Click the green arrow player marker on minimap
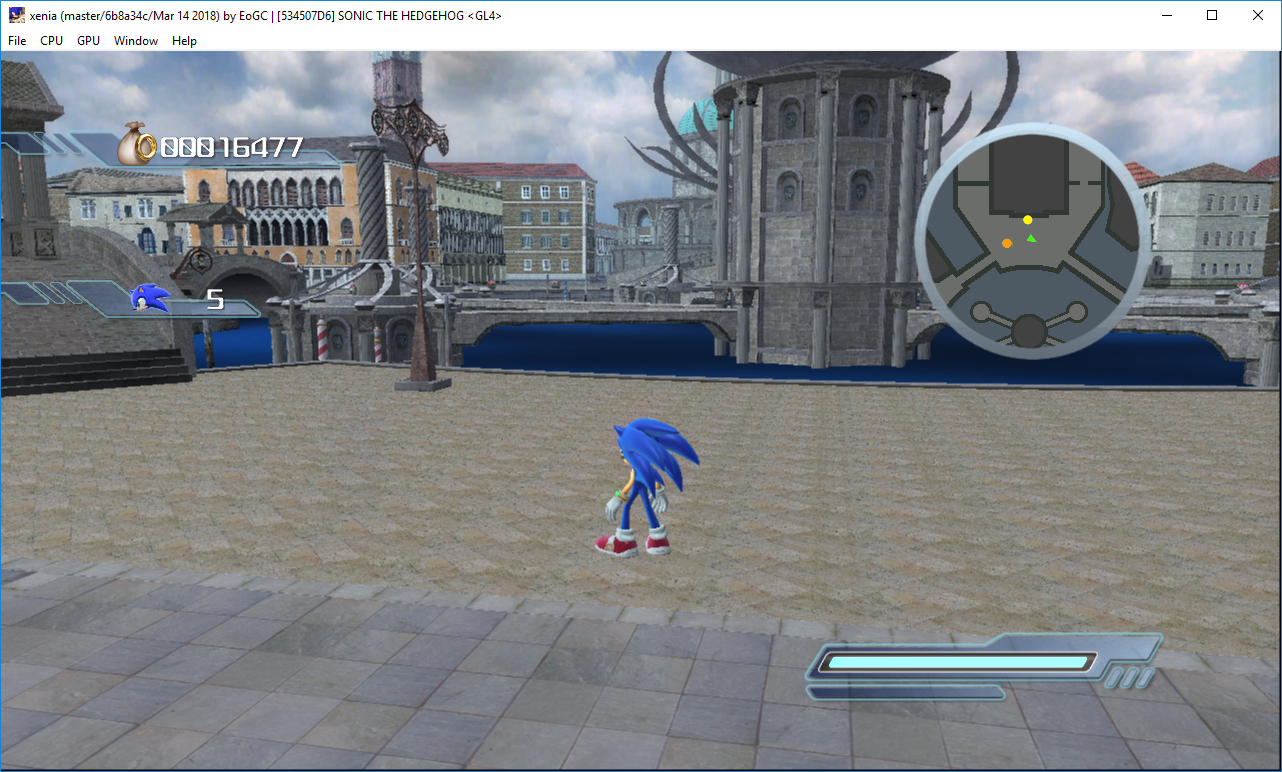The image size is (1282, 772). [x=1031, y=238]
